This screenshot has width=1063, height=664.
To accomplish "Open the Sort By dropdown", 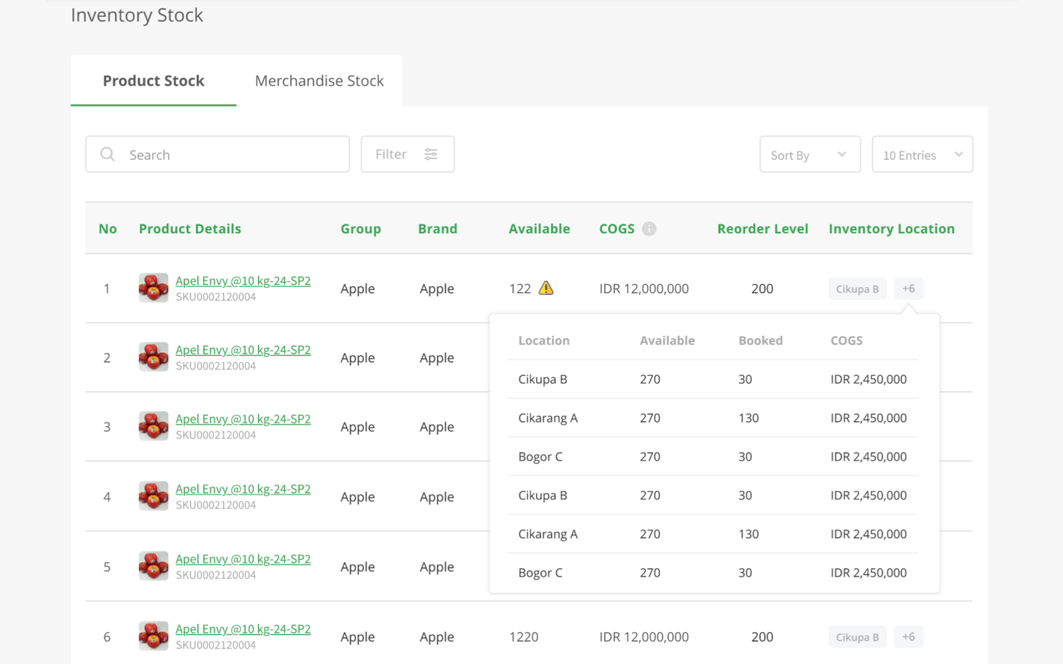I will pyautogui.click(x=809, y=155).
